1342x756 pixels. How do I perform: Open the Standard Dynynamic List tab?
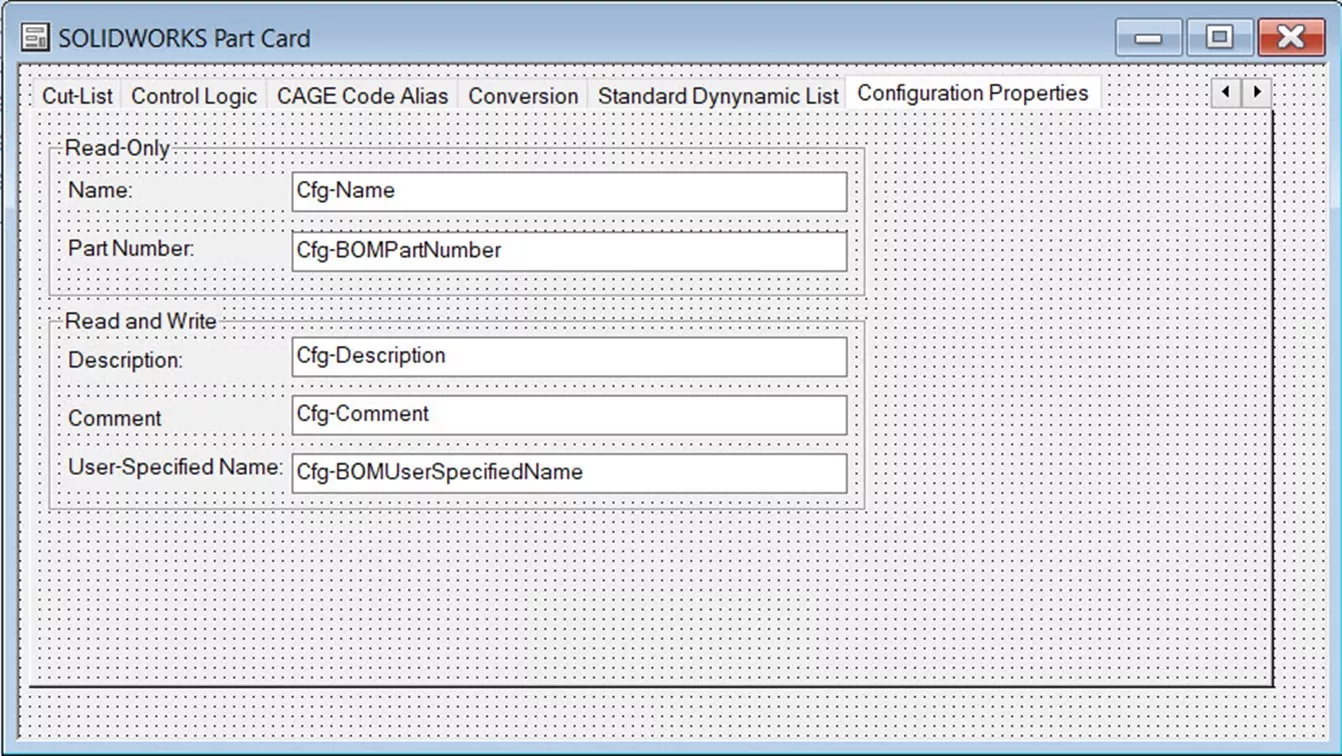point(718,96)
